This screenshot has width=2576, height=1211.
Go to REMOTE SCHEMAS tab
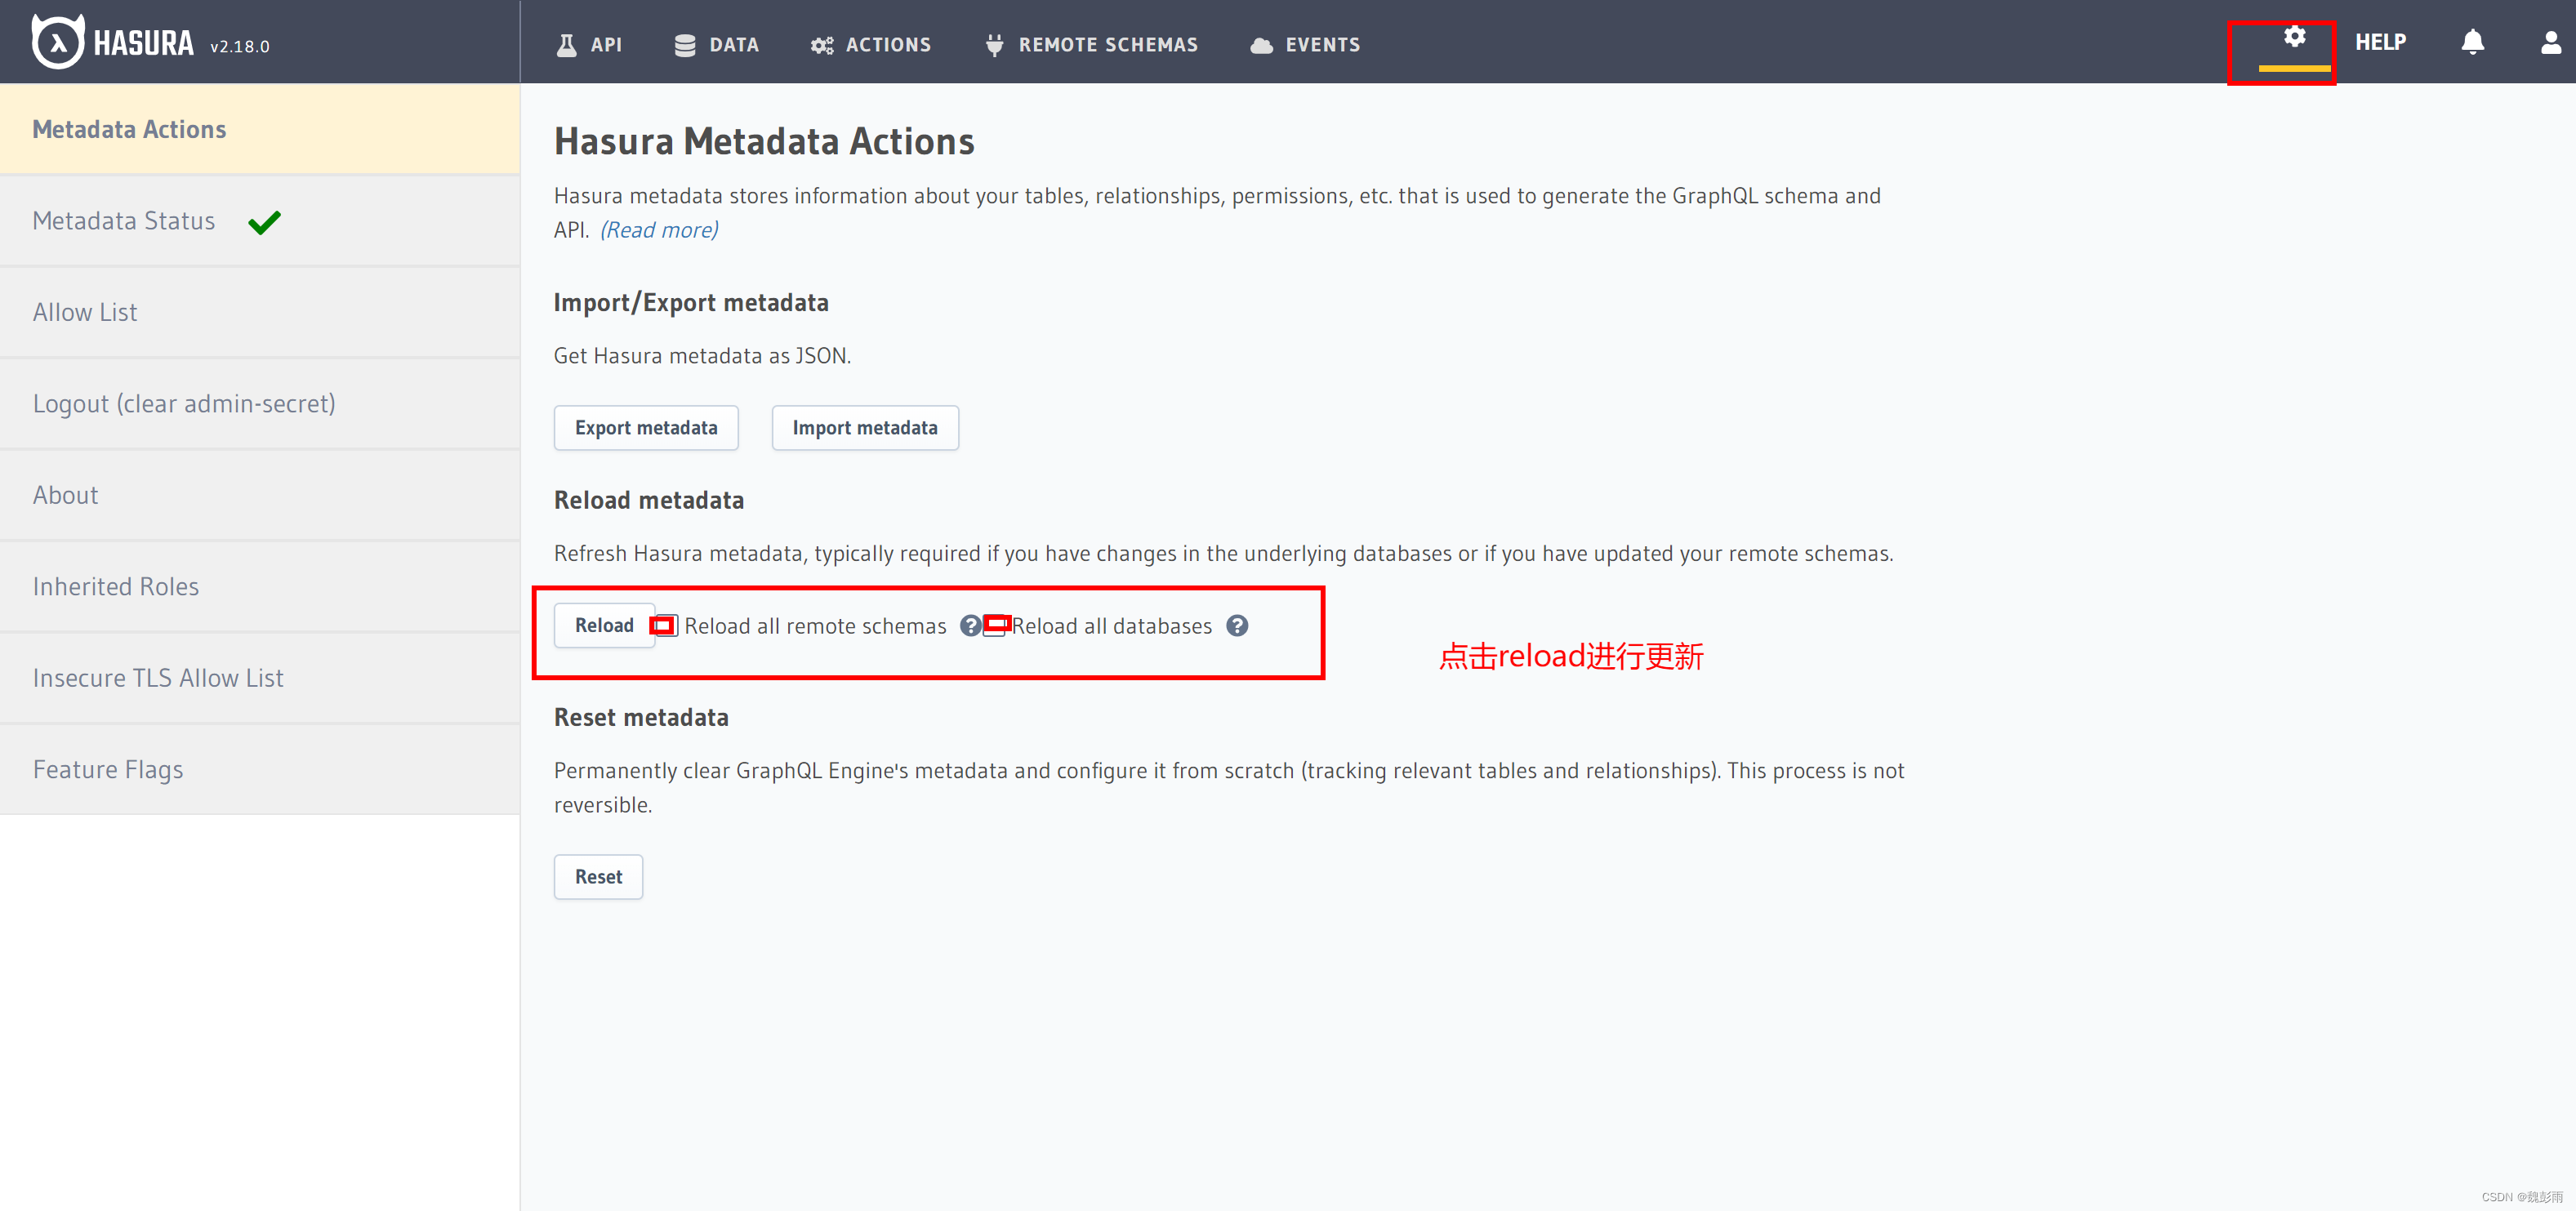1091,45
